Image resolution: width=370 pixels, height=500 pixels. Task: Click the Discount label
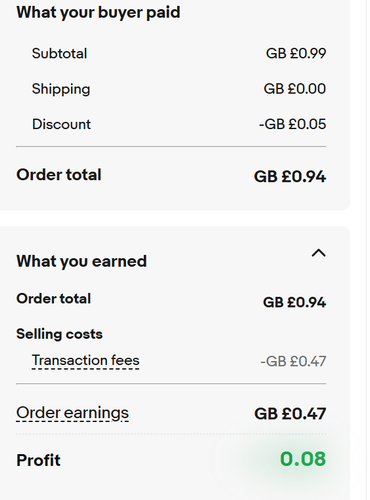pyautogui.click(x=61, y=124)
